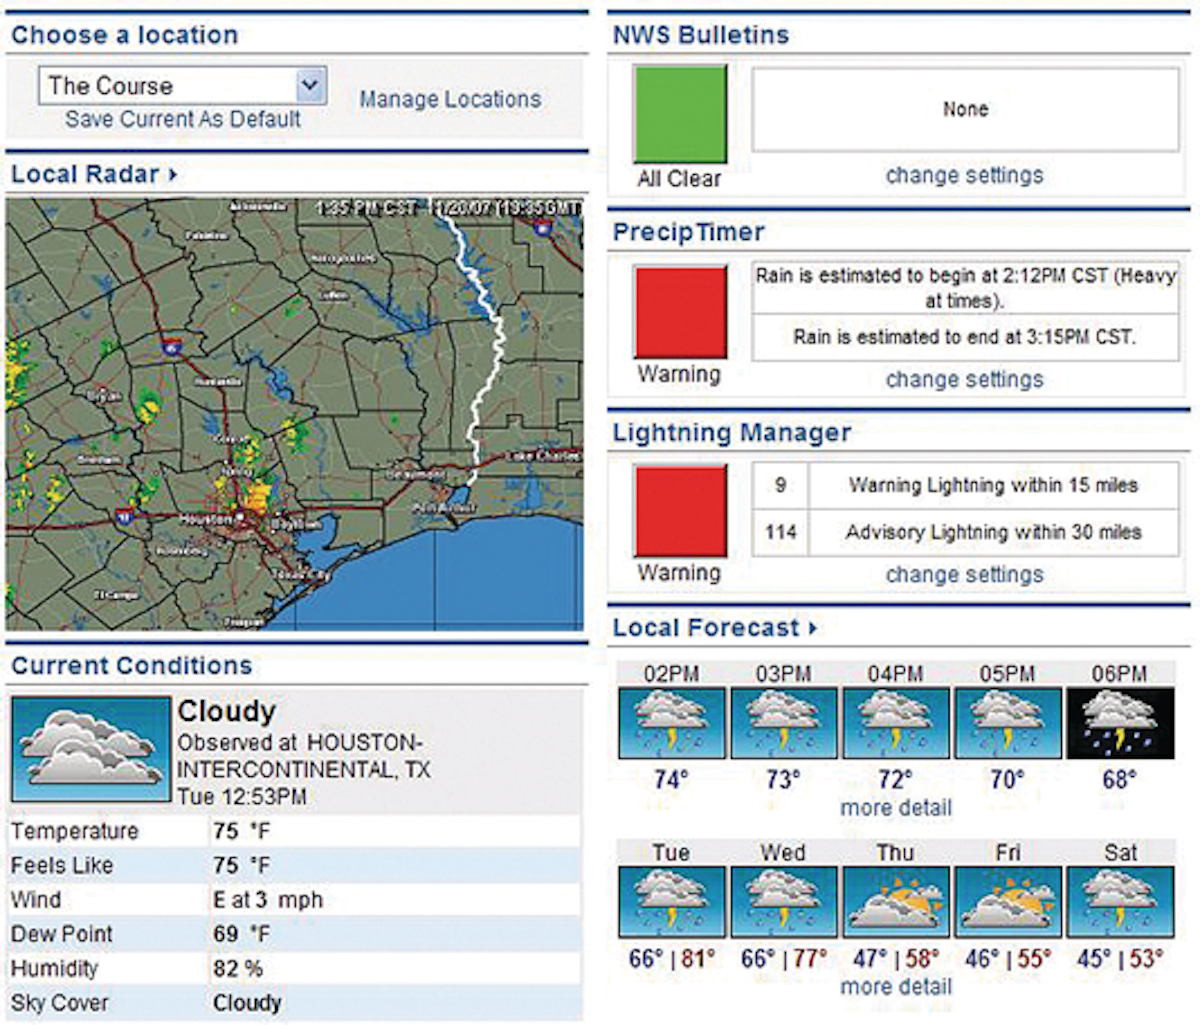Click Saturday's forecast weather icon
1200x1025 pixels.
click(x=1122, y=901)
